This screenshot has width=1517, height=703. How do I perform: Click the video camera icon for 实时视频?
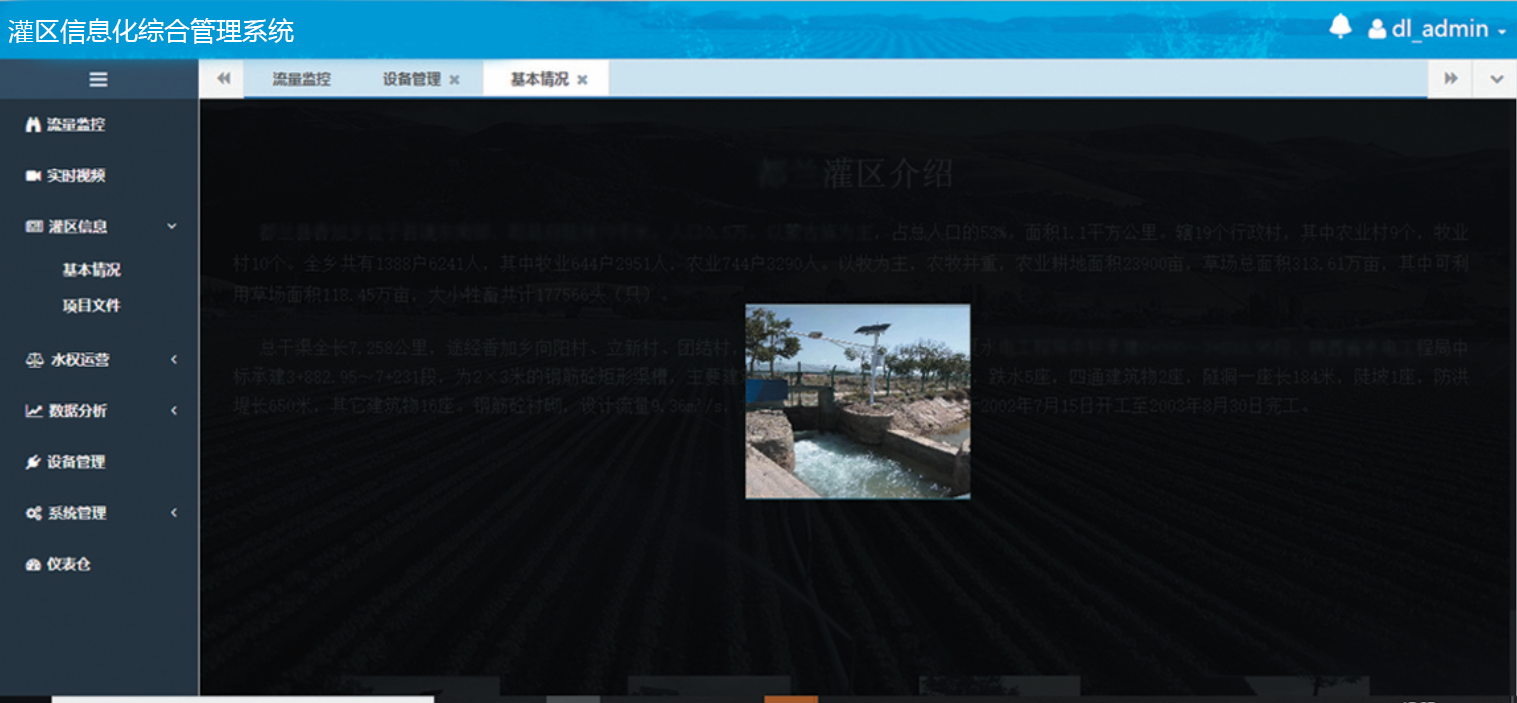(x=33, y=176)
